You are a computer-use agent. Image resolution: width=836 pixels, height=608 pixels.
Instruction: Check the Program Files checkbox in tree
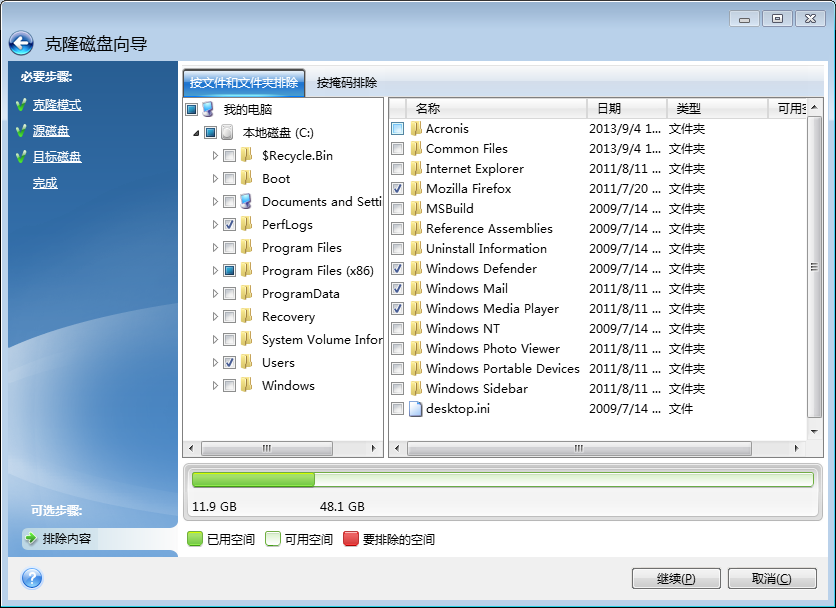(x=229, y=247)
